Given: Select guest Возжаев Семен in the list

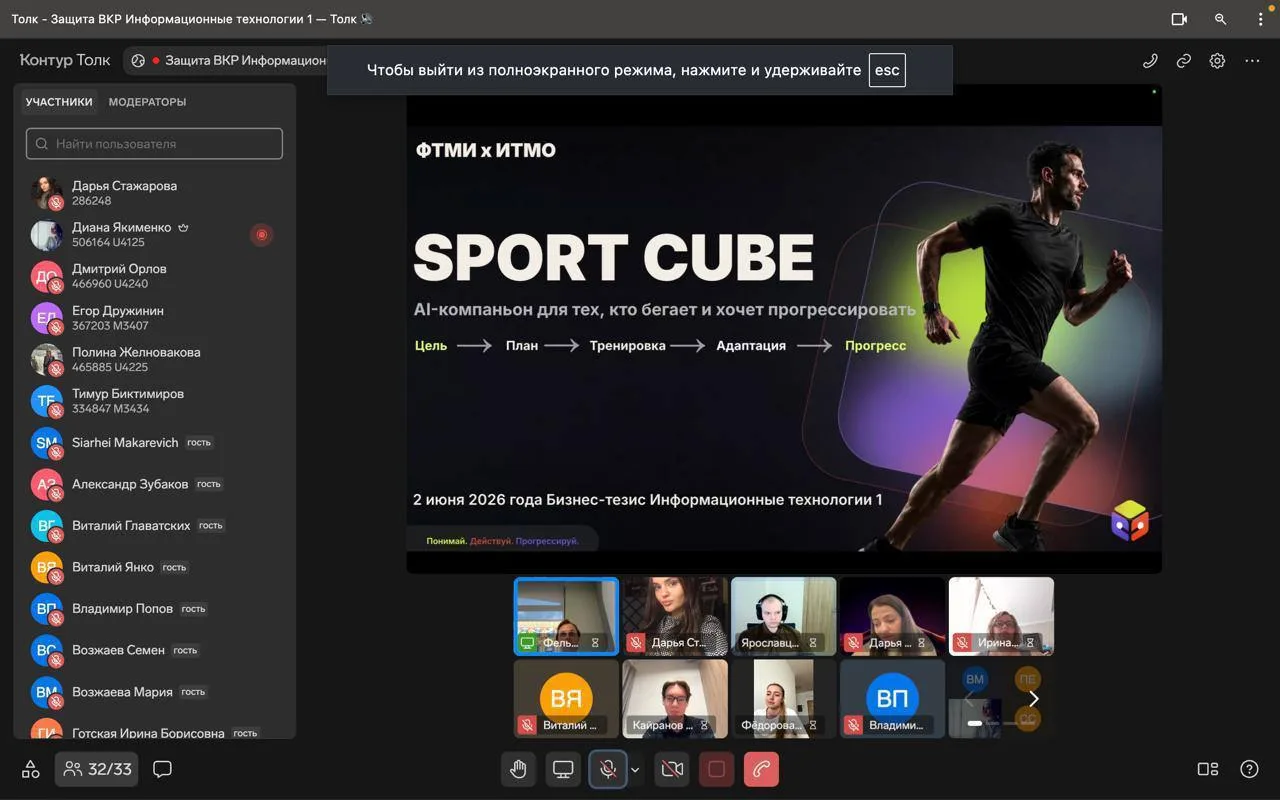Looking at the screenshot, I should (x=154, y=650).
